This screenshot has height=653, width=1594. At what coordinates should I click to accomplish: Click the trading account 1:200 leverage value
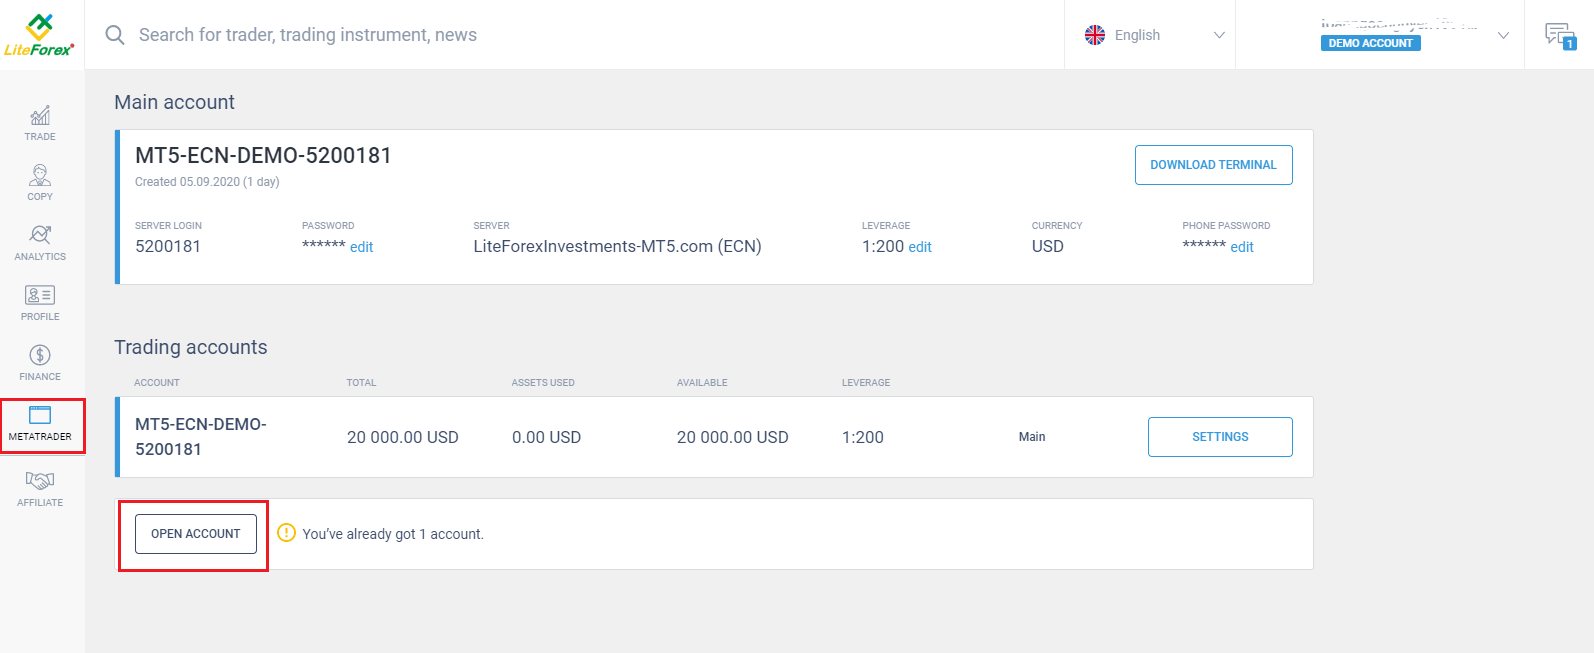(863, 437)
